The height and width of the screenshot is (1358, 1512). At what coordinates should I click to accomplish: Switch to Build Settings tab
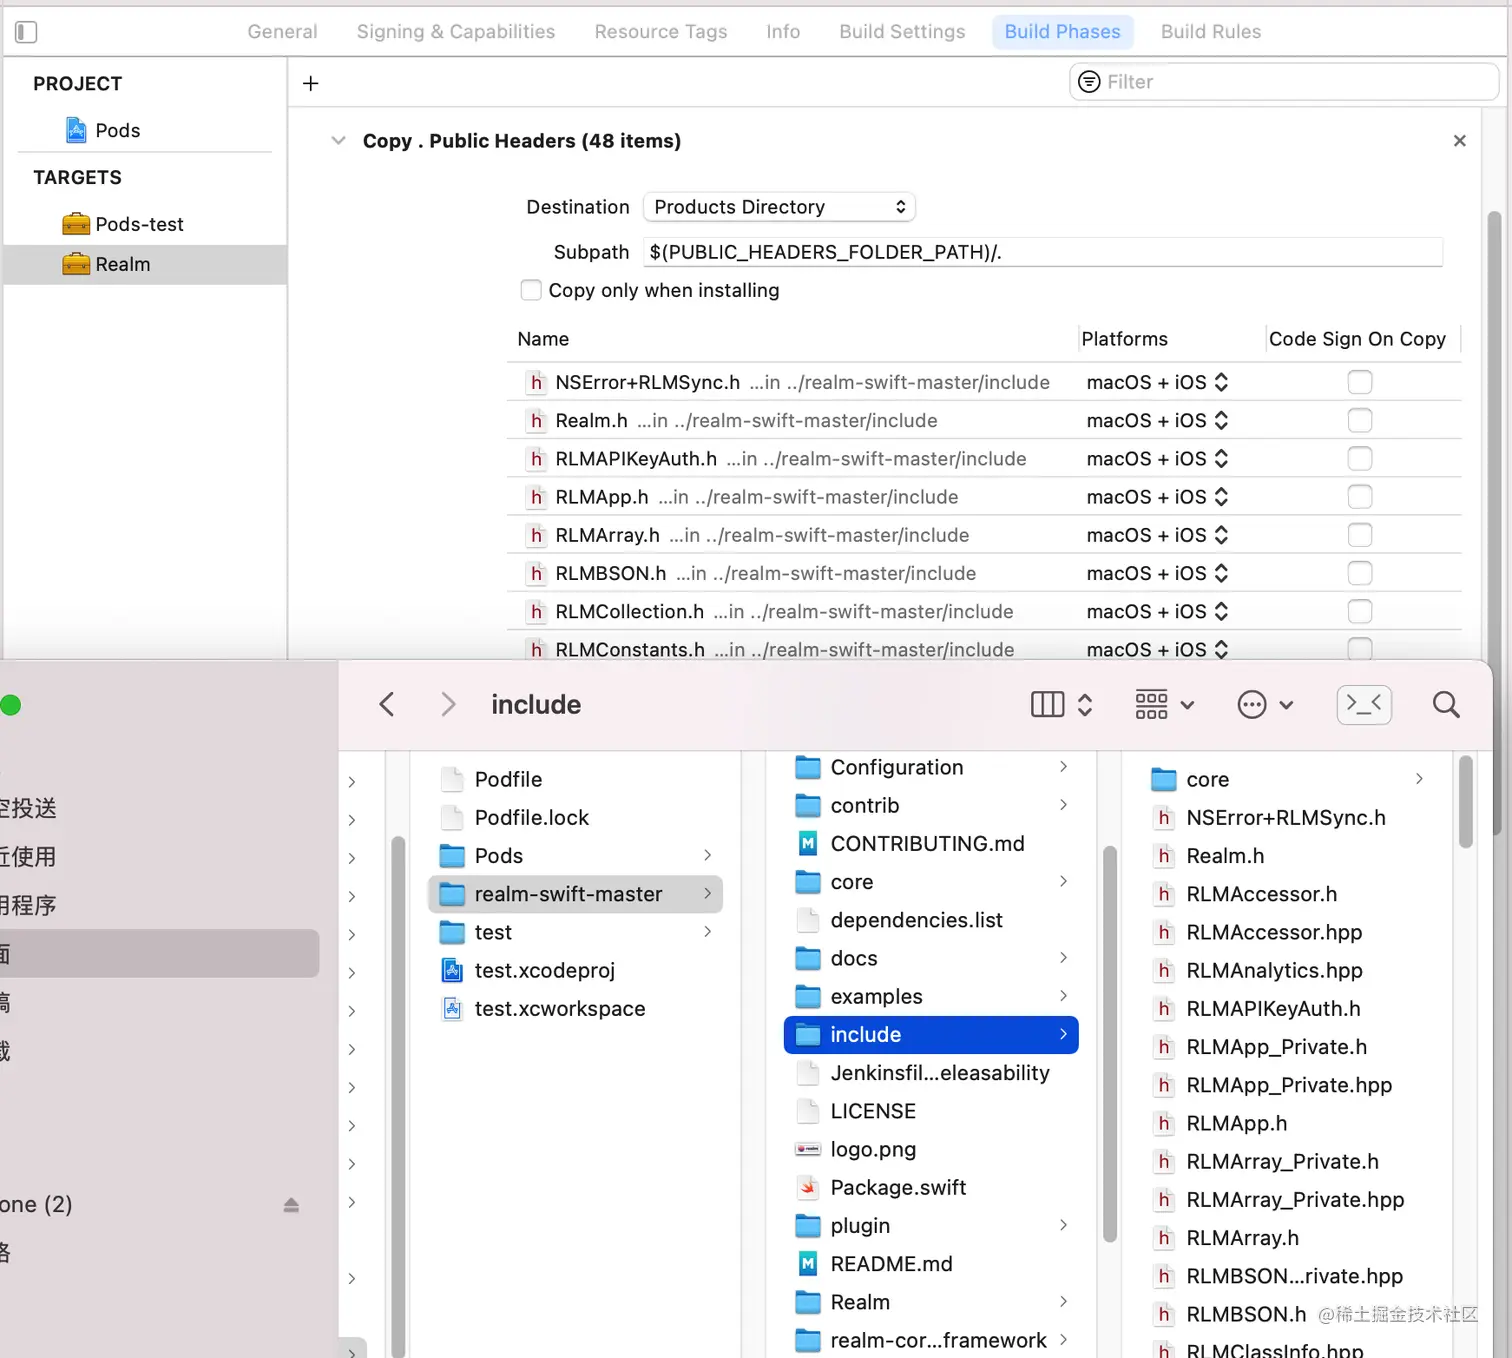[x=903, y=32]
